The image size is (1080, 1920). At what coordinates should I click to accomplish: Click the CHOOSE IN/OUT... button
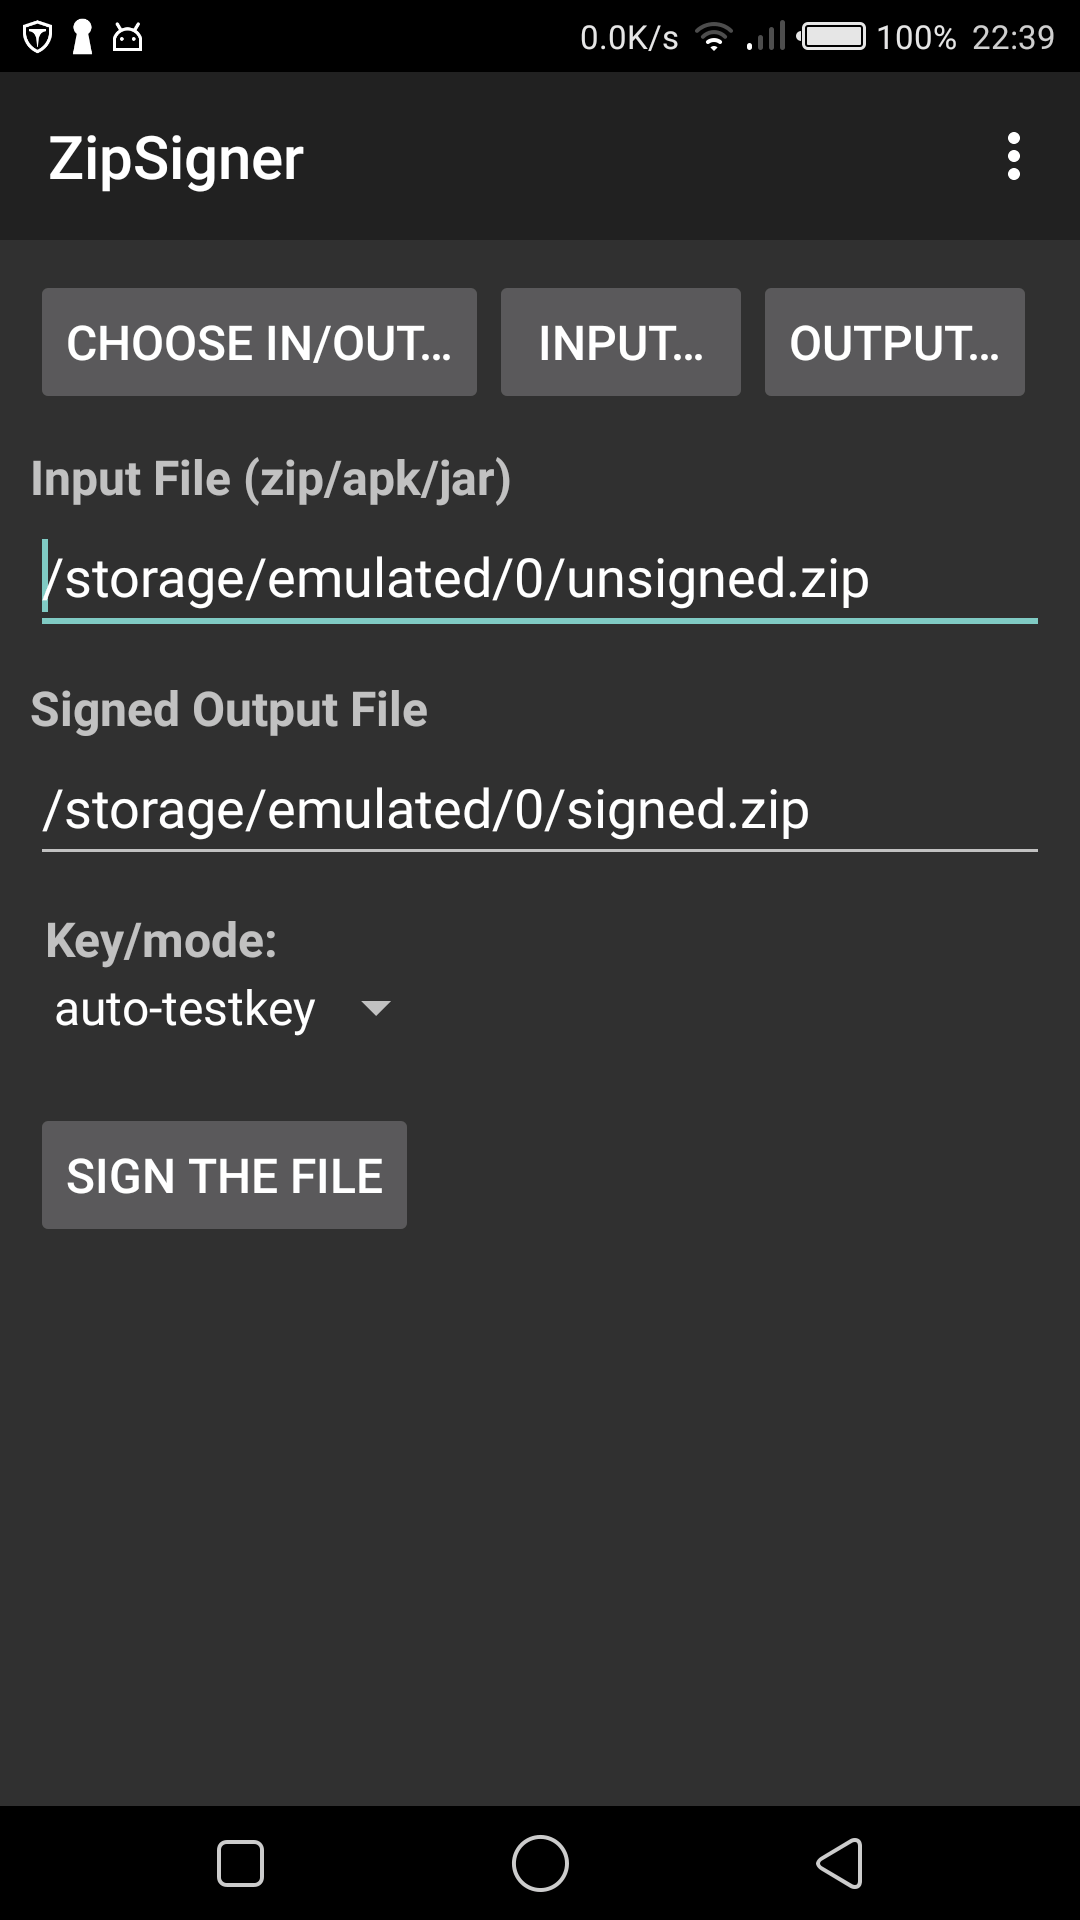point(259,342)
